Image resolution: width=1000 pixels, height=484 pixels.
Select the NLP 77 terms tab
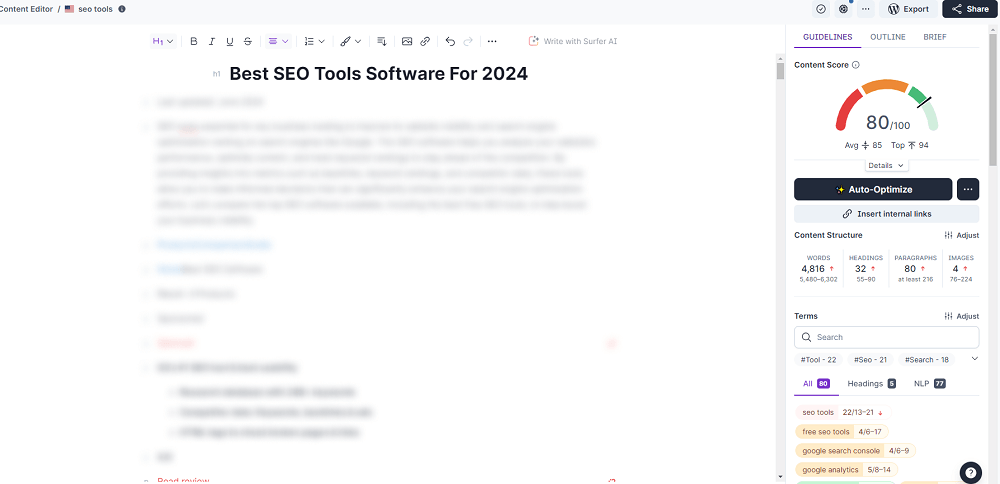pyautogui.click(x=929, y=384)
